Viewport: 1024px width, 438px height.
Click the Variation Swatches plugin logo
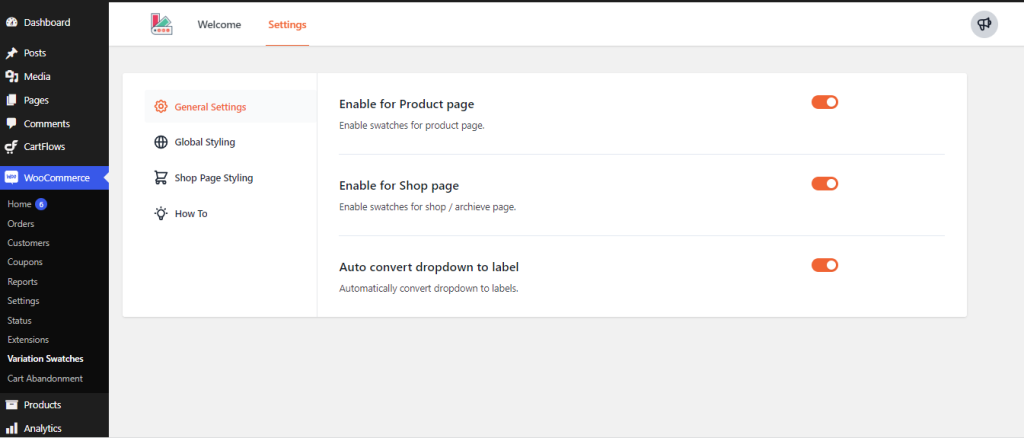161,25
